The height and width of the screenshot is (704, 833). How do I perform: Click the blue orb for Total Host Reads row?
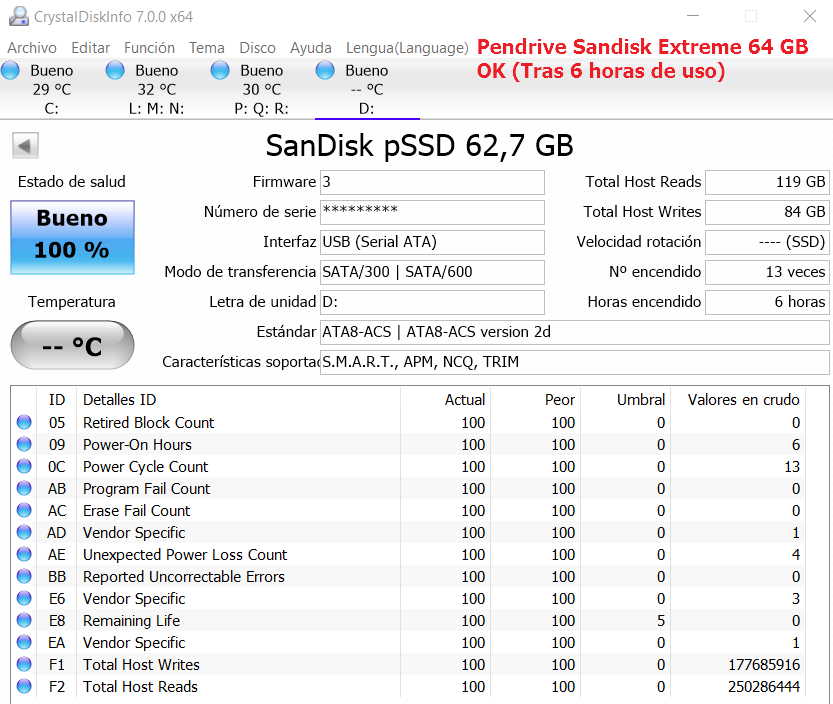[x=24, y=686]
